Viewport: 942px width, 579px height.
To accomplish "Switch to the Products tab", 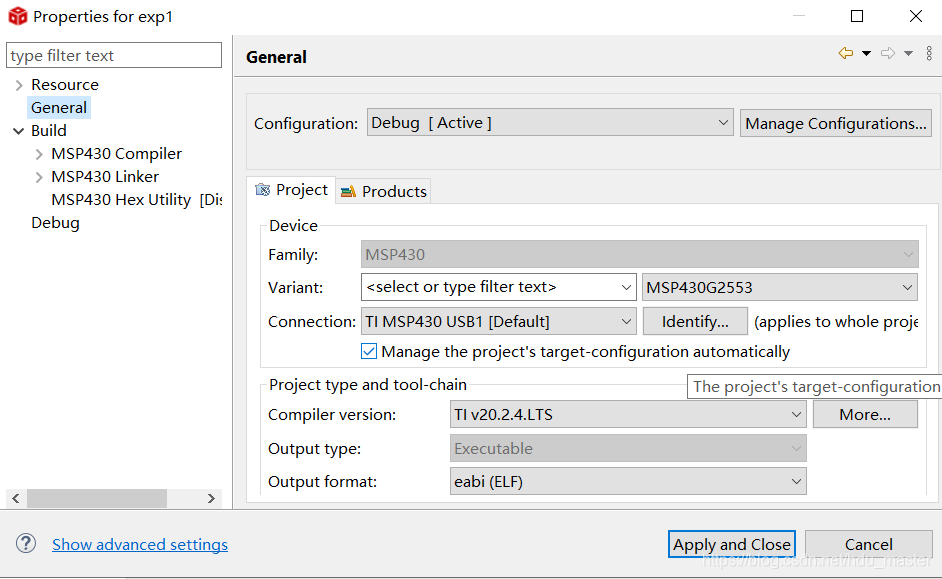I will pyautogui.click(x=383, y=192).
